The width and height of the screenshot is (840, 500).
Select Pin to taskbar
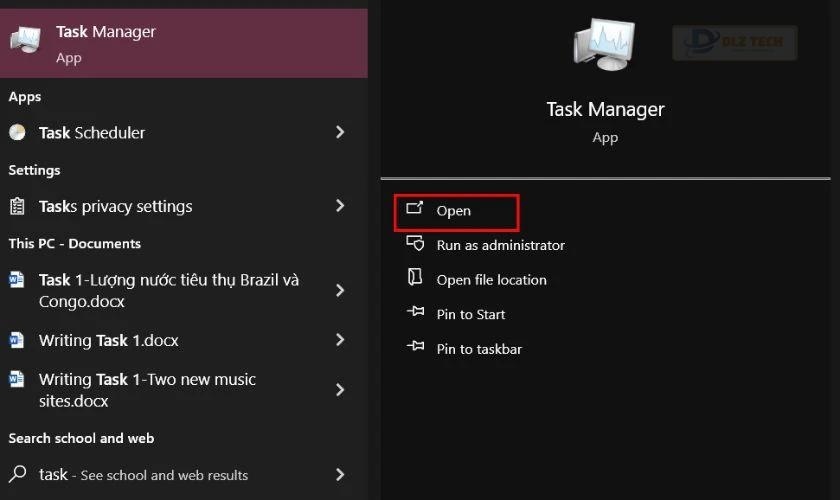click(x=479, y=349)
